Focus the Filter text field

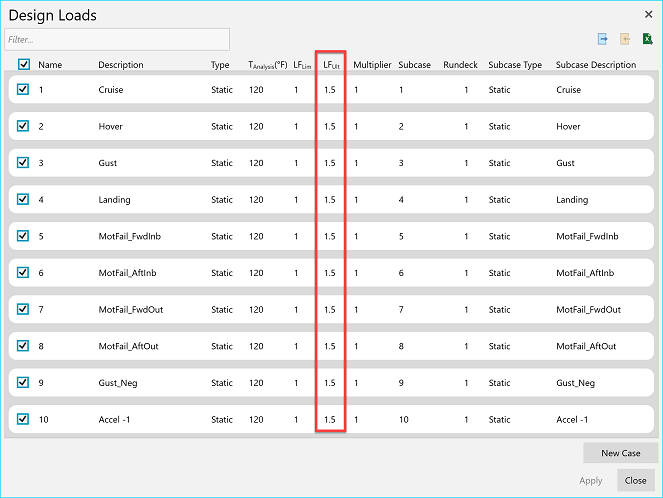click(117, 40)
